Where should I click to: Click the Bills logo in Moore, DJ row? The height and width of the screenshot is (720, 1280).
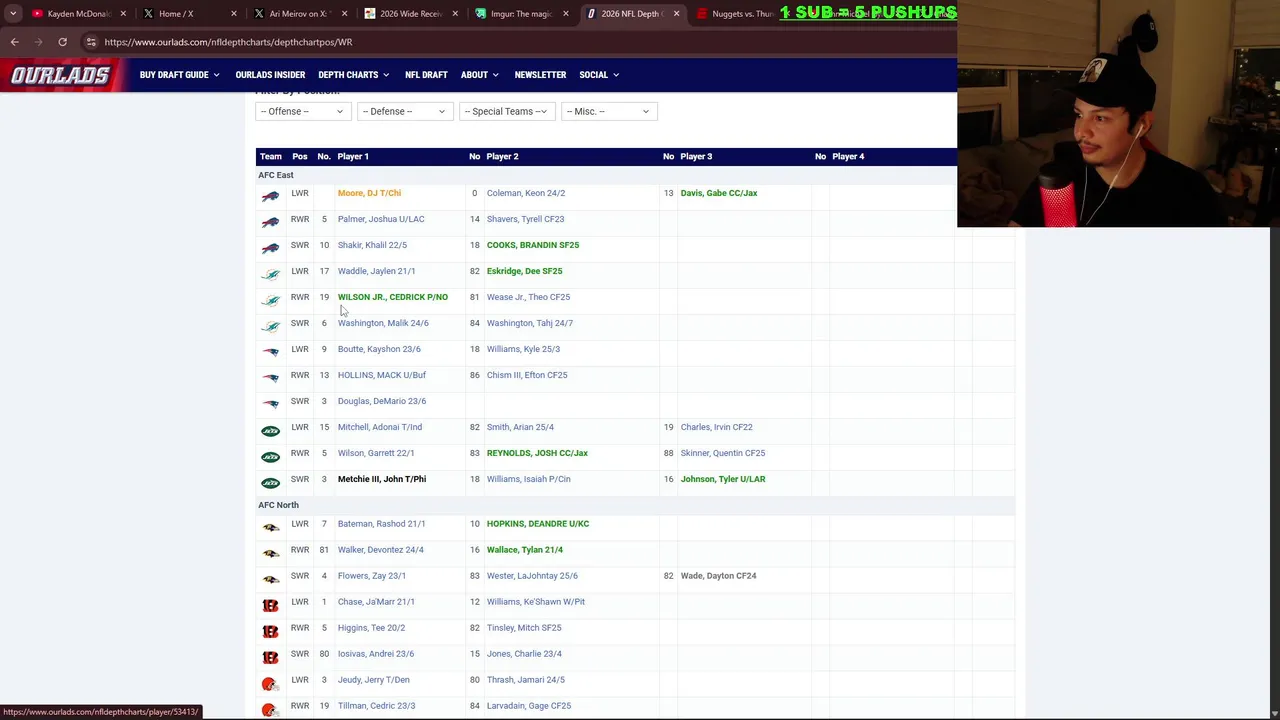coord(270,197)
